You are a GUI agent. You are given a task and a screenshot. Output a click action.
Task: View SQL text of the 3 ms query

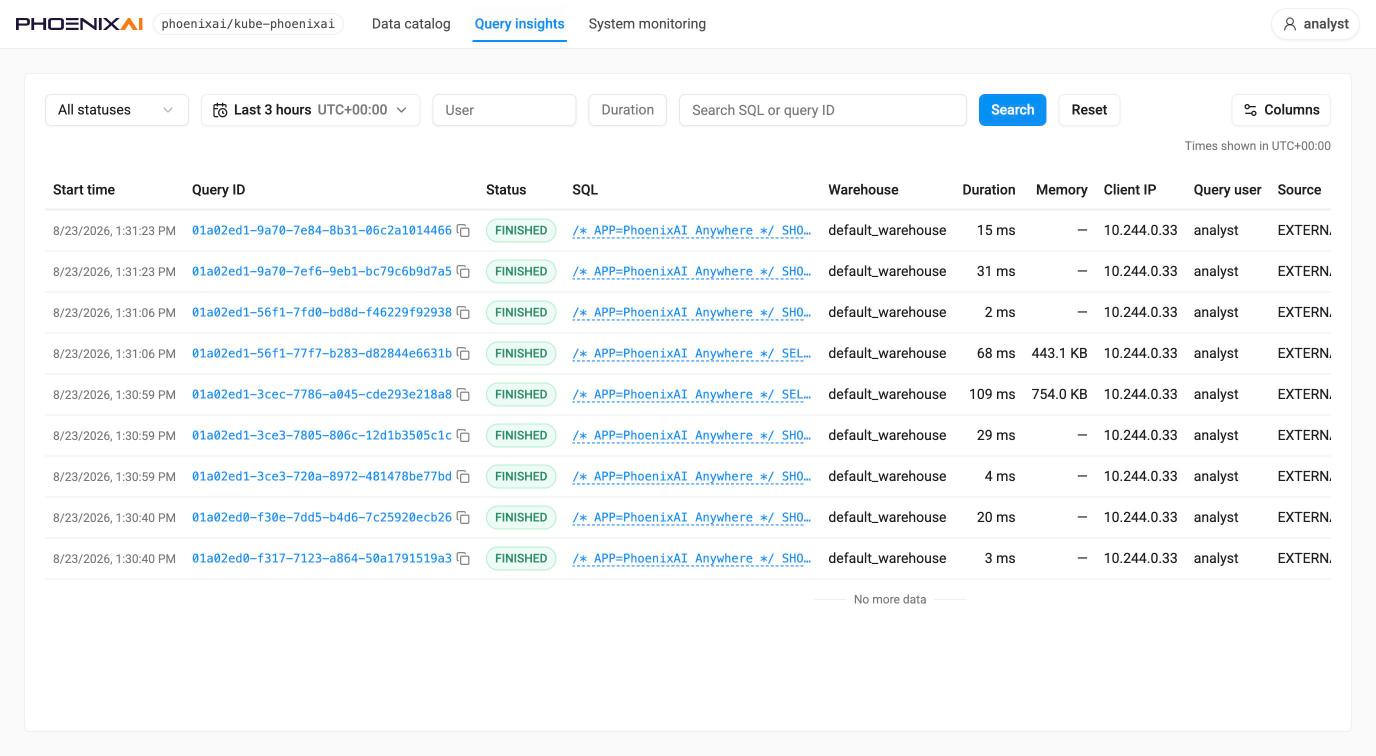pos(691,559)
